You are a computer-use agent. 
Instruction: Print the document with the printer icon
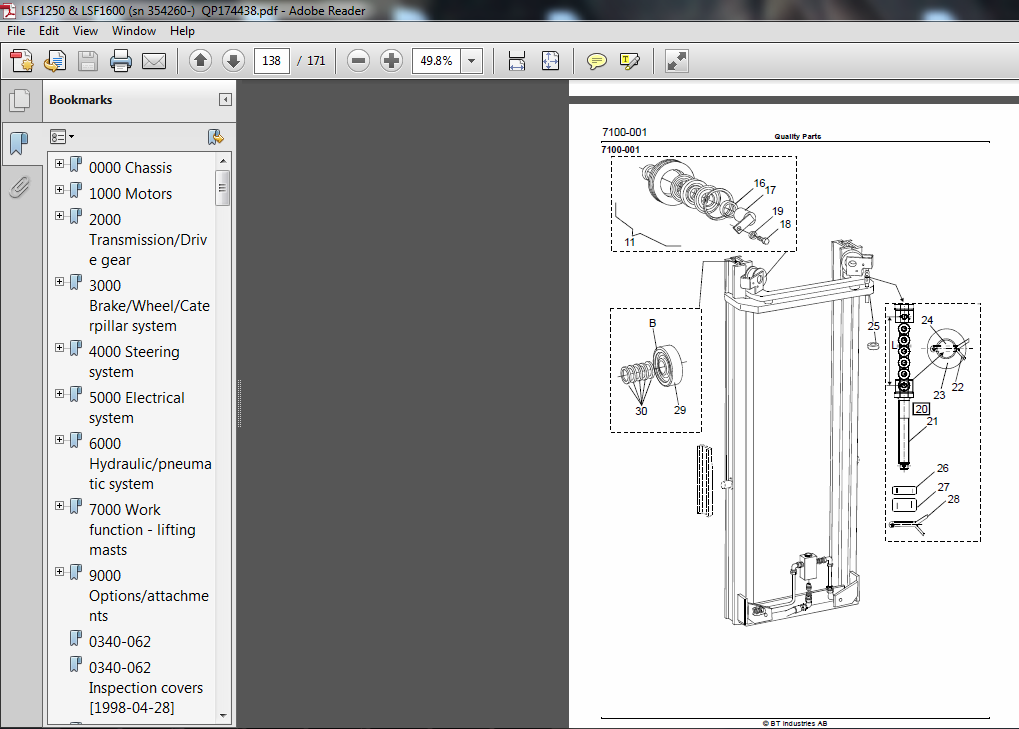point(121,61)
